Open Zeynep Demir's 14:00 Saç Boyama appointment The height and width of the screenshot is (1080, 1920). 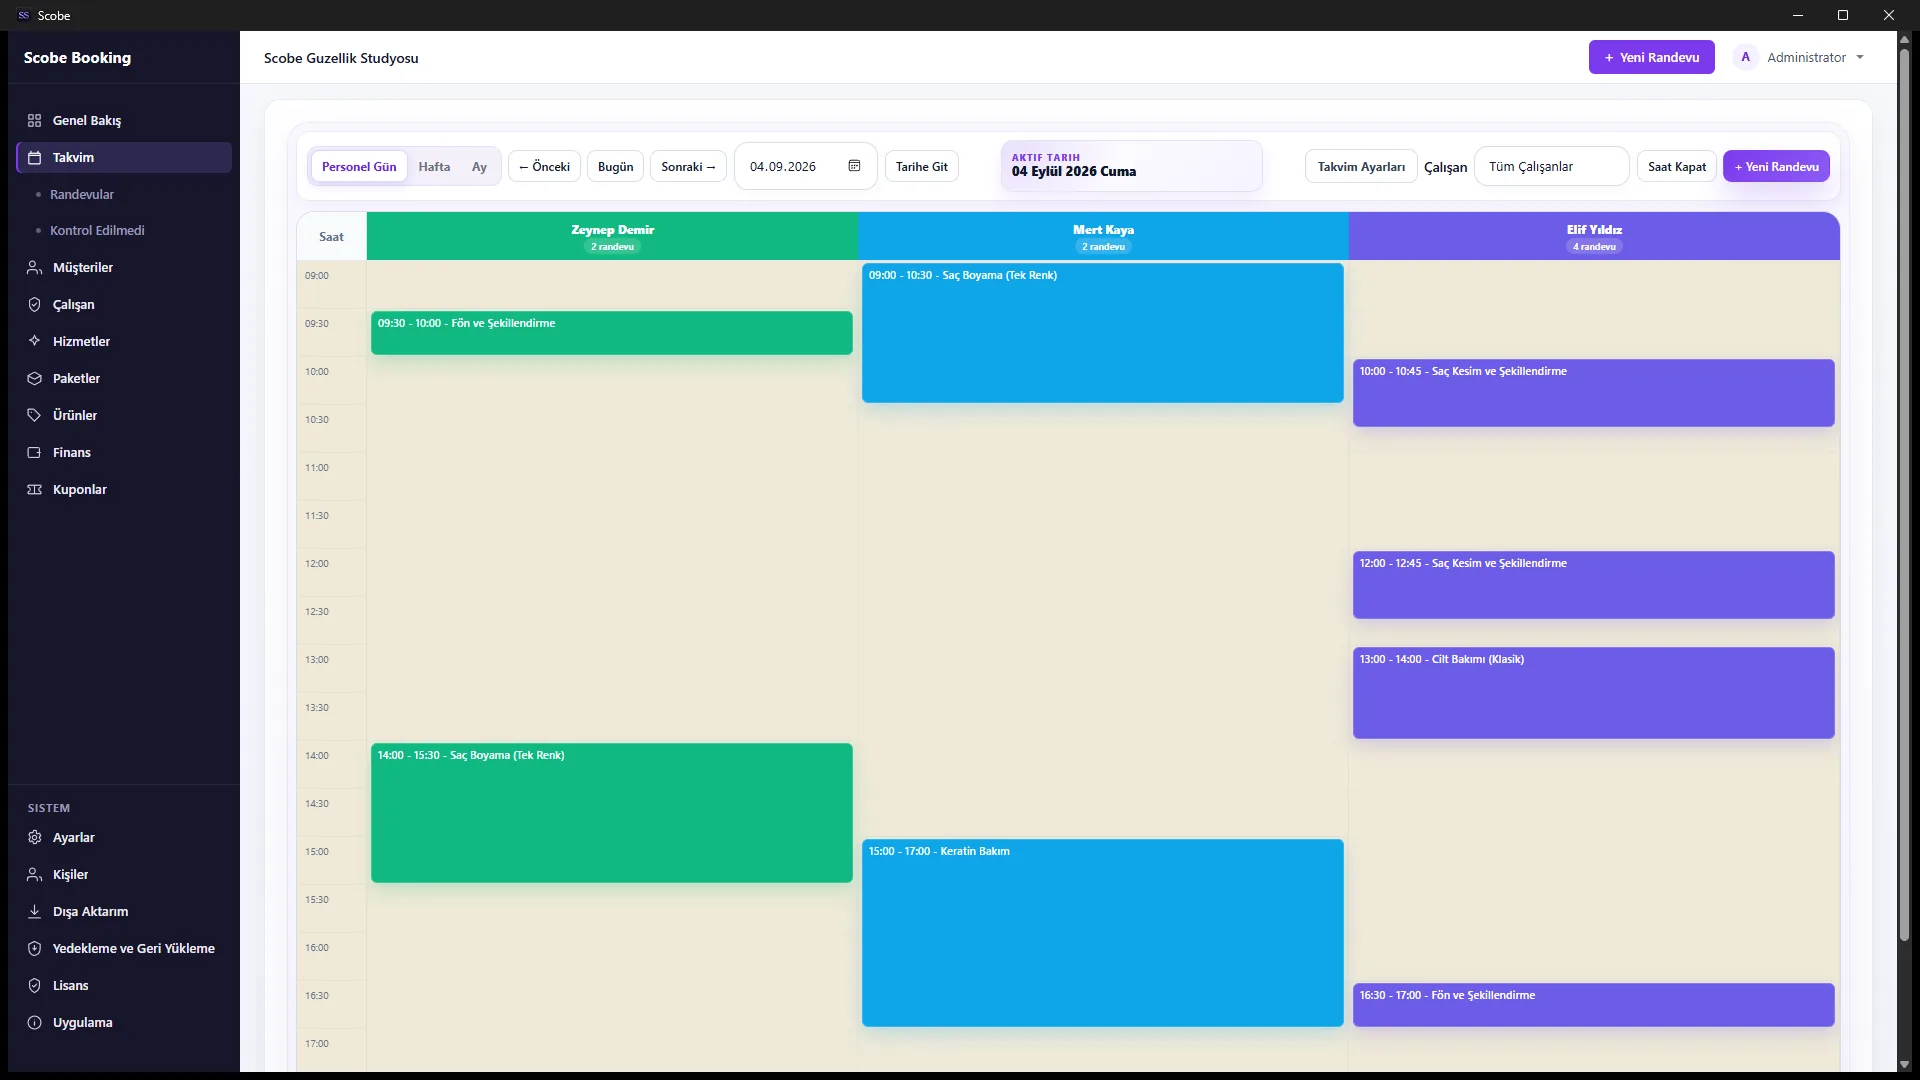(611, 812)
